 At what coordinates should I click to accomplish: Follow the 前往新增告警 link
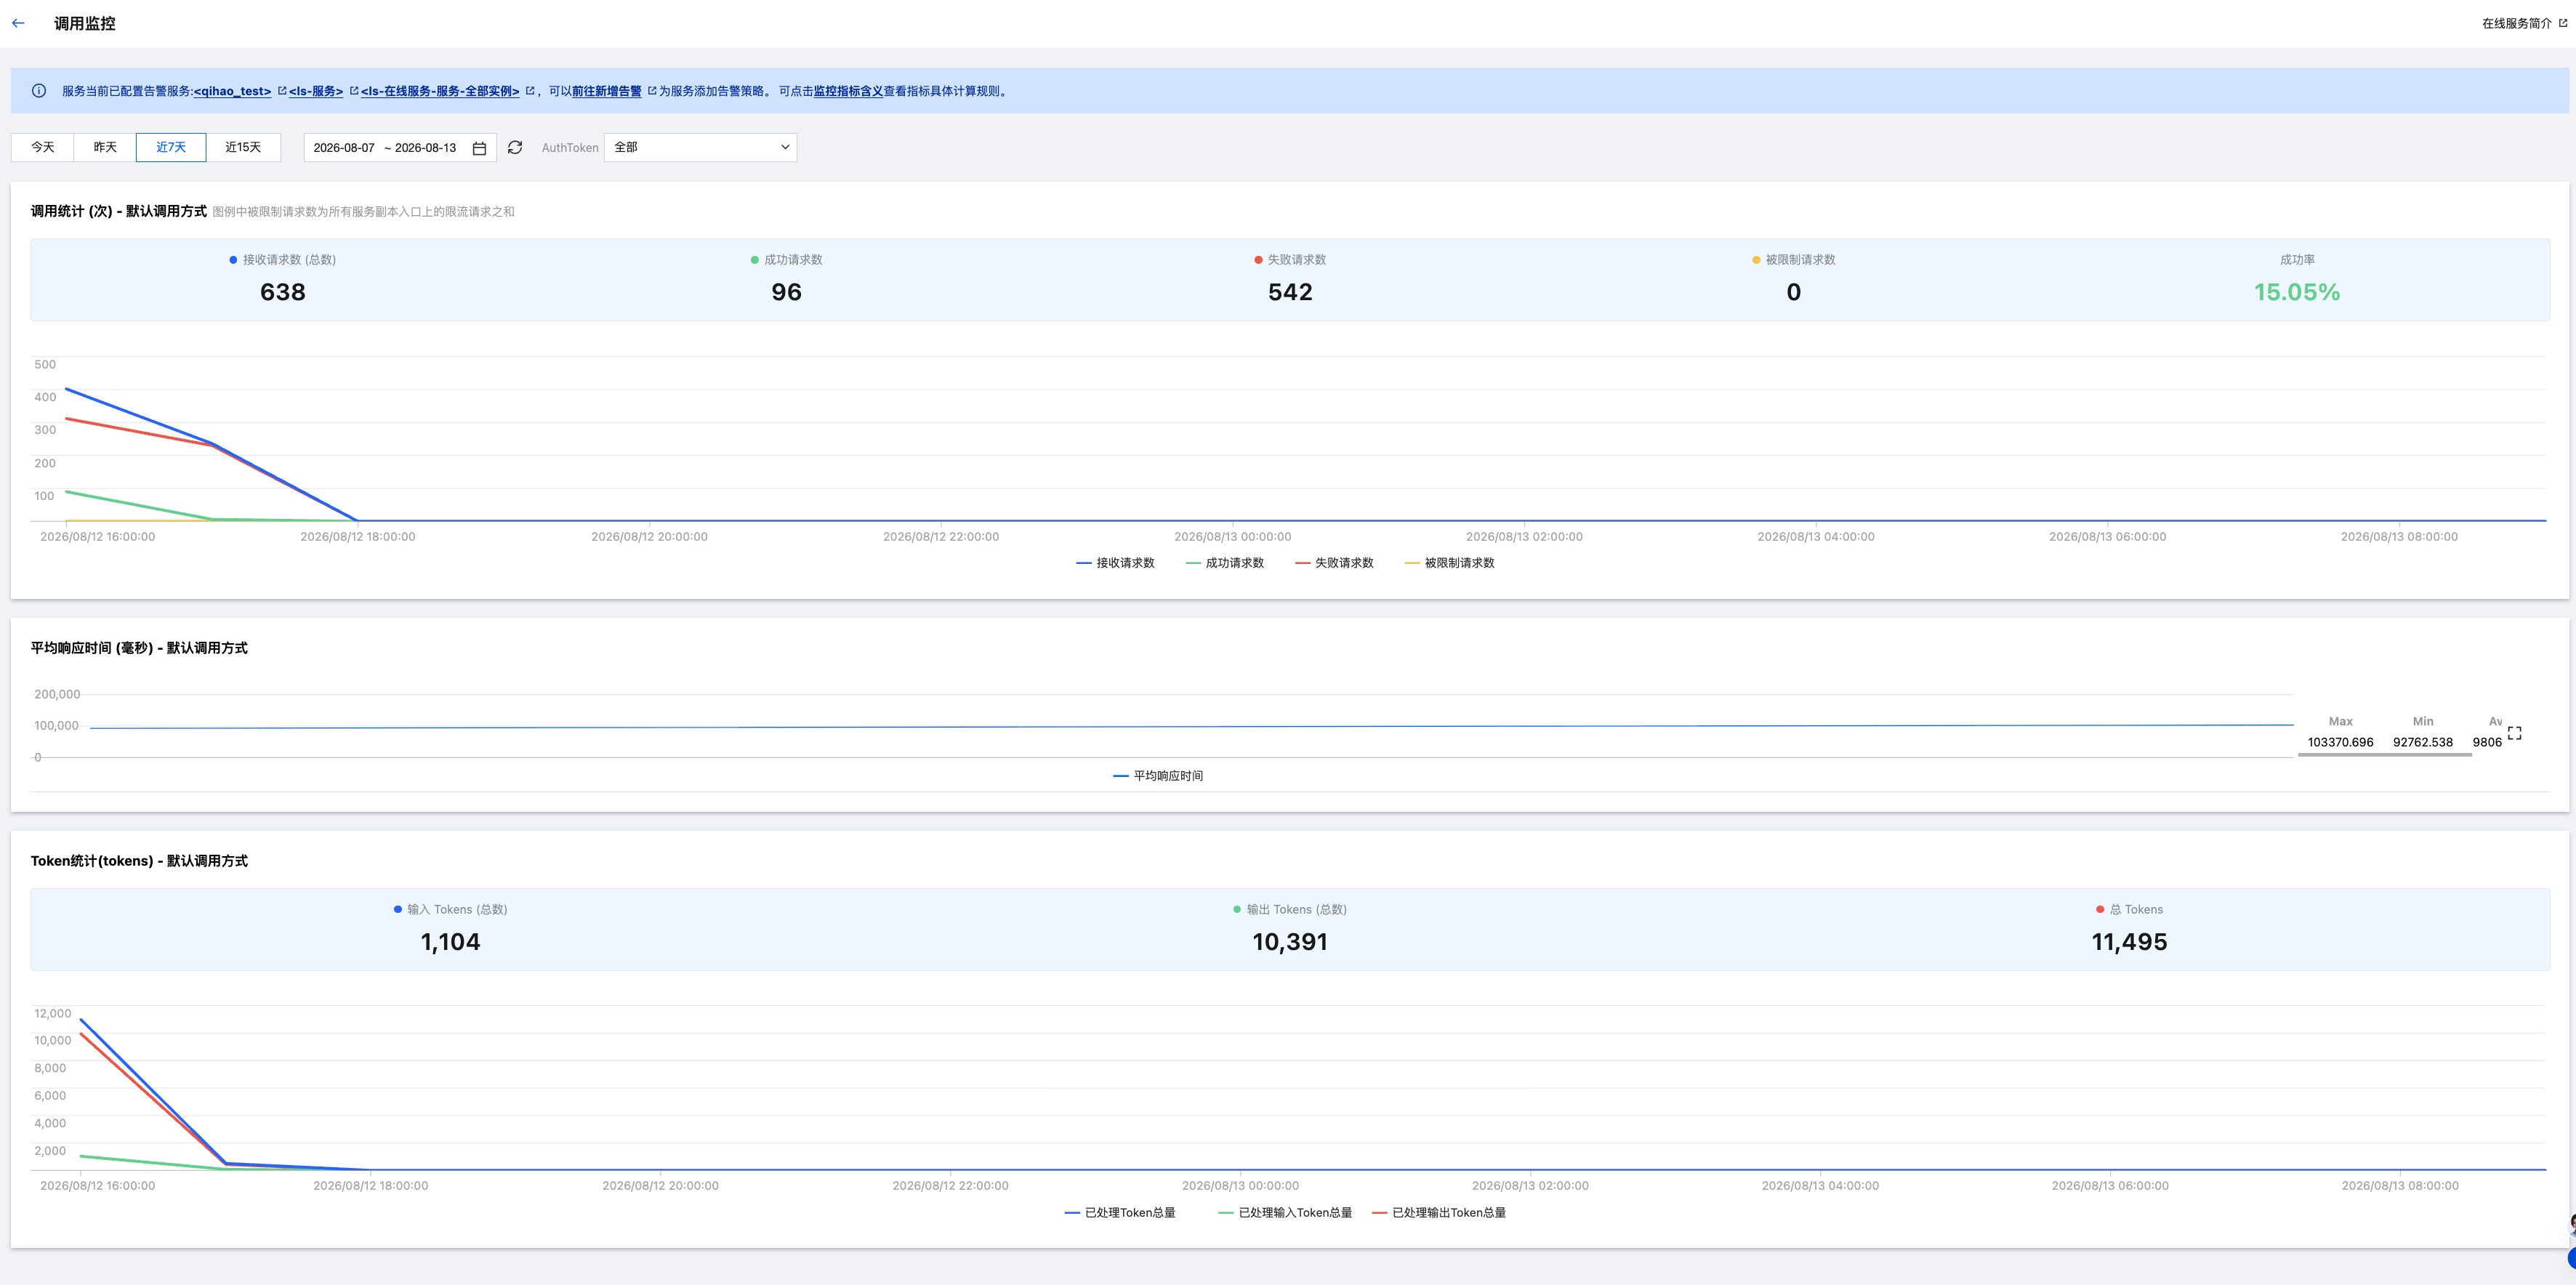point(607,91)
